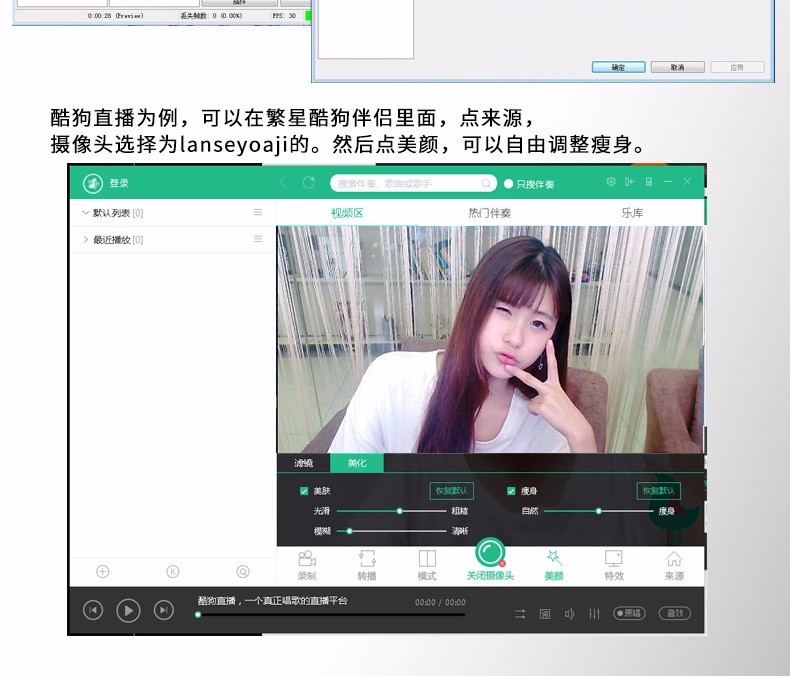The width and height of the screenshot is (790, 676).
Task: Adjust the 光滑–粗糙 skin slider
Action: click(x=391, y=511)
